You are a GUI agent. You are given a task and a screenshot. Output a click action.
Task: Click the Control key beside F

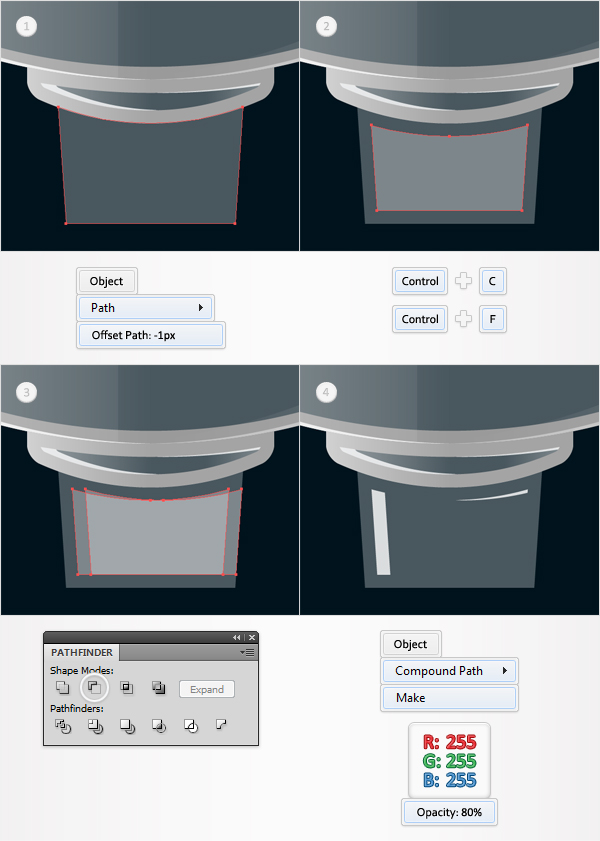[x=420, y=319]
